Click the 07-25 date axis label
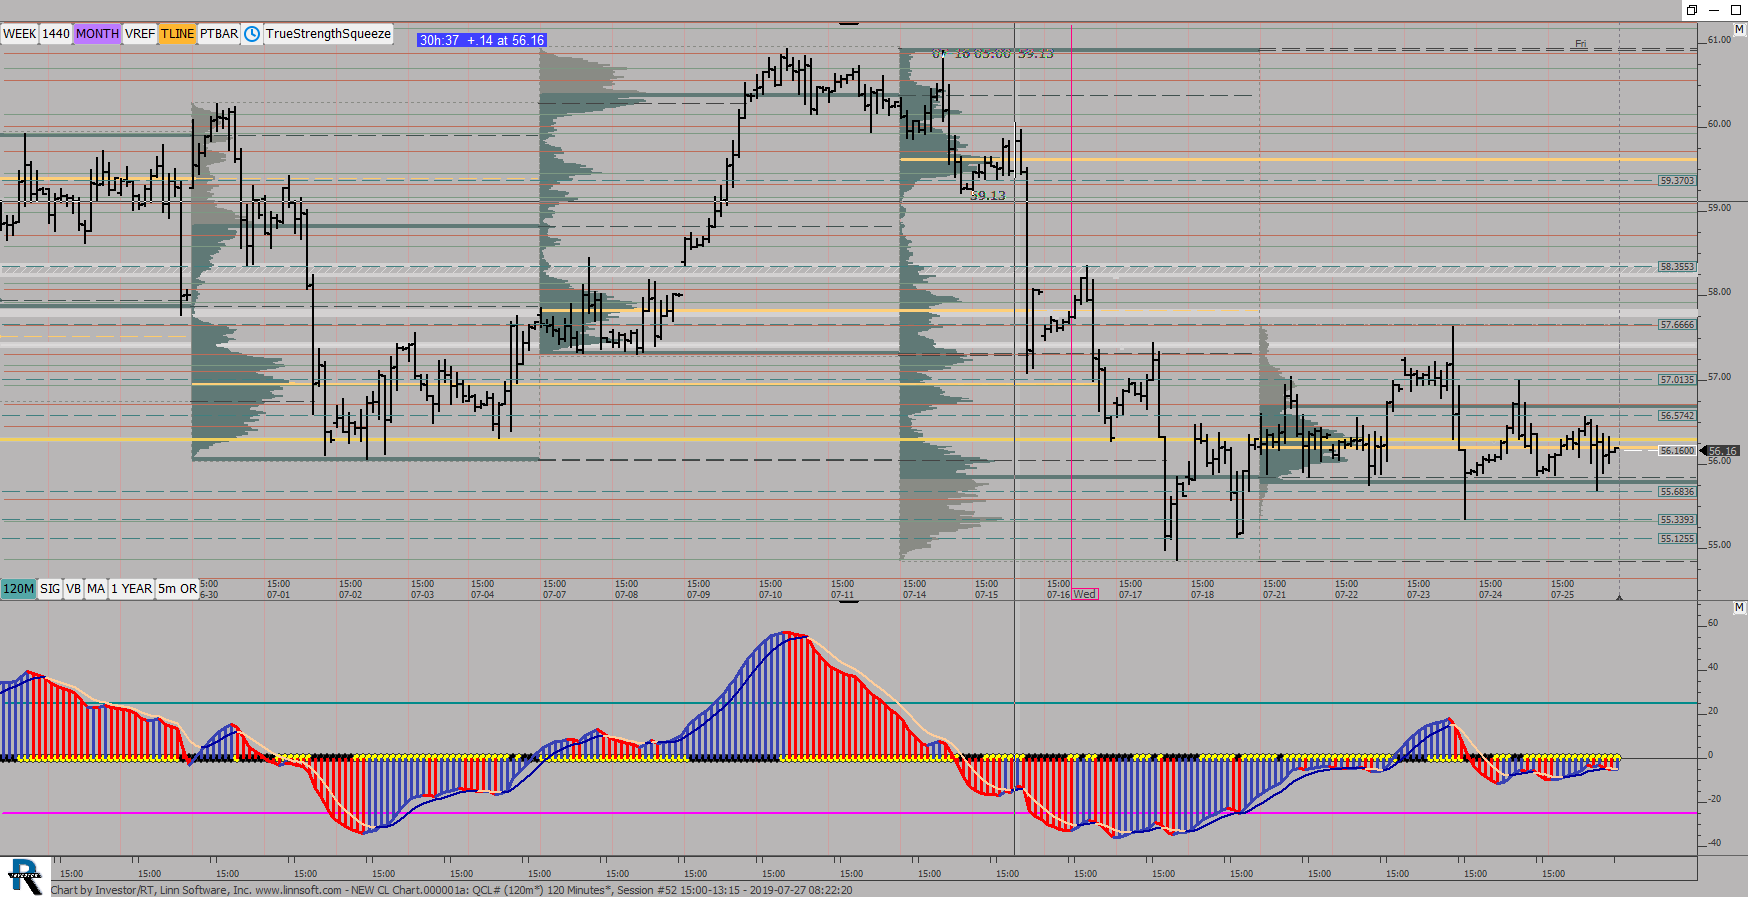1748x897 pixels. tap(1562, 595)
